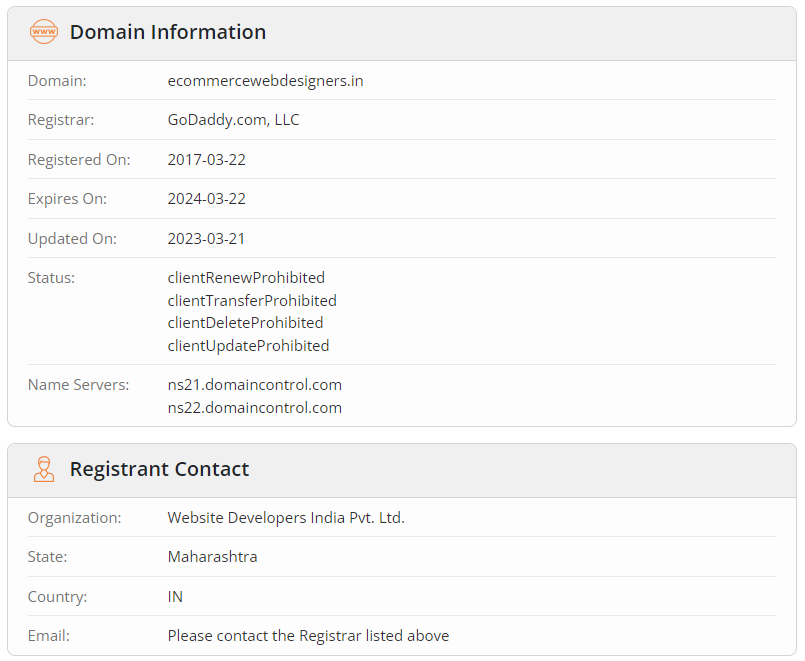Click Website Developers India Pvt. Ltd. organization
The width and height of the screenshot is (805, 661).
[286, 518]
